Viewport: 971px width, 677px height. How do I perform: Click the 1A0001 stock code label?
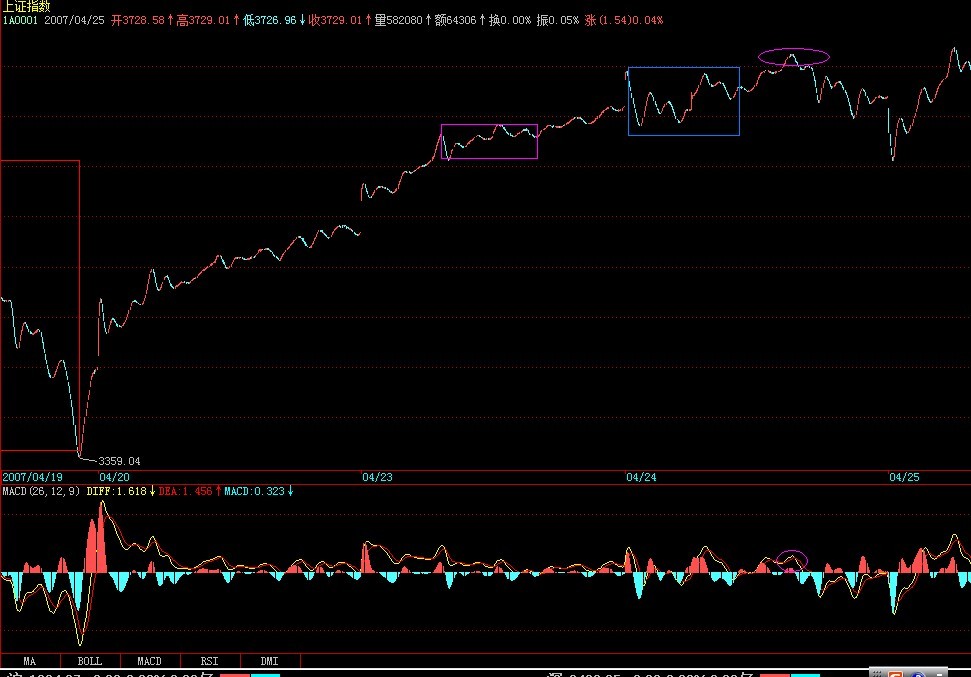coord(19,20)
